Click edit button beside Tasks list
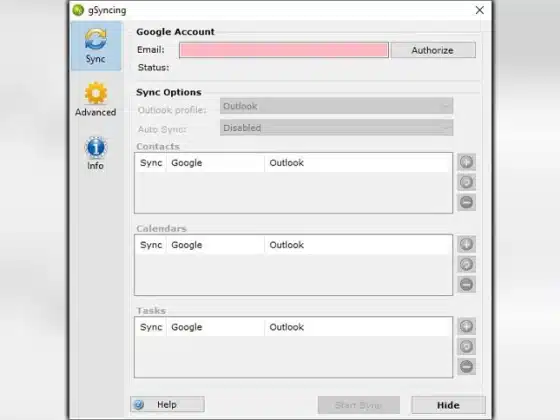 click(466, 346)
